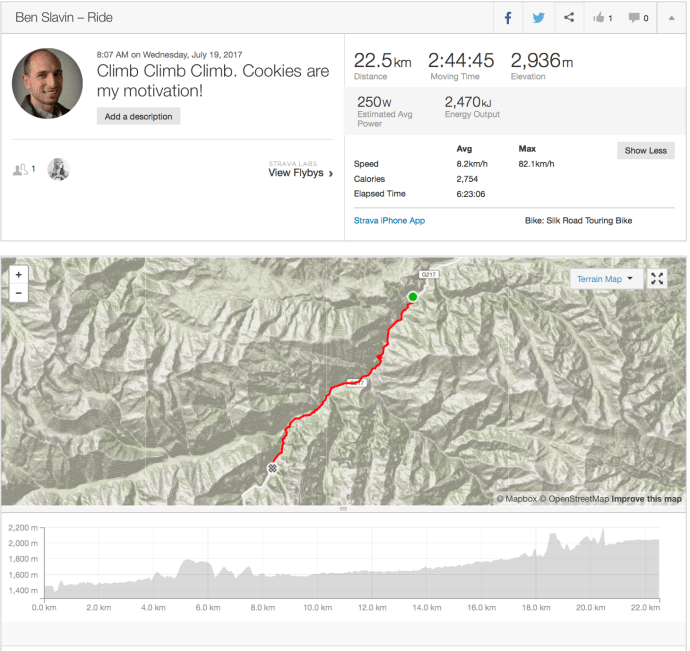Click the small kudos-giver avatar
690x651 pixels.
(x=59, y=169)
